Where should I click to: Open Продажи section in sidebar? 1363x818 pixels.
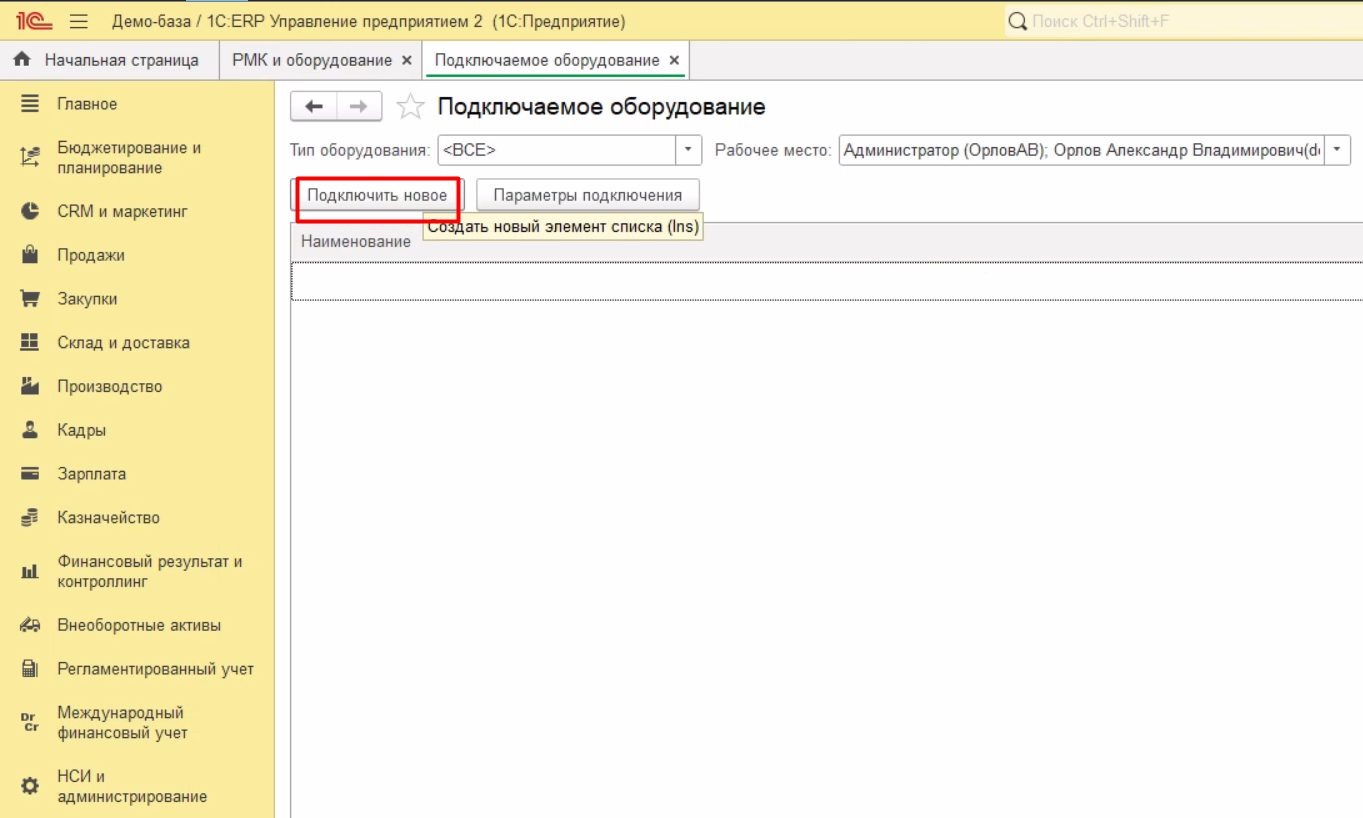pyautogui.click(x=91, y=255)
